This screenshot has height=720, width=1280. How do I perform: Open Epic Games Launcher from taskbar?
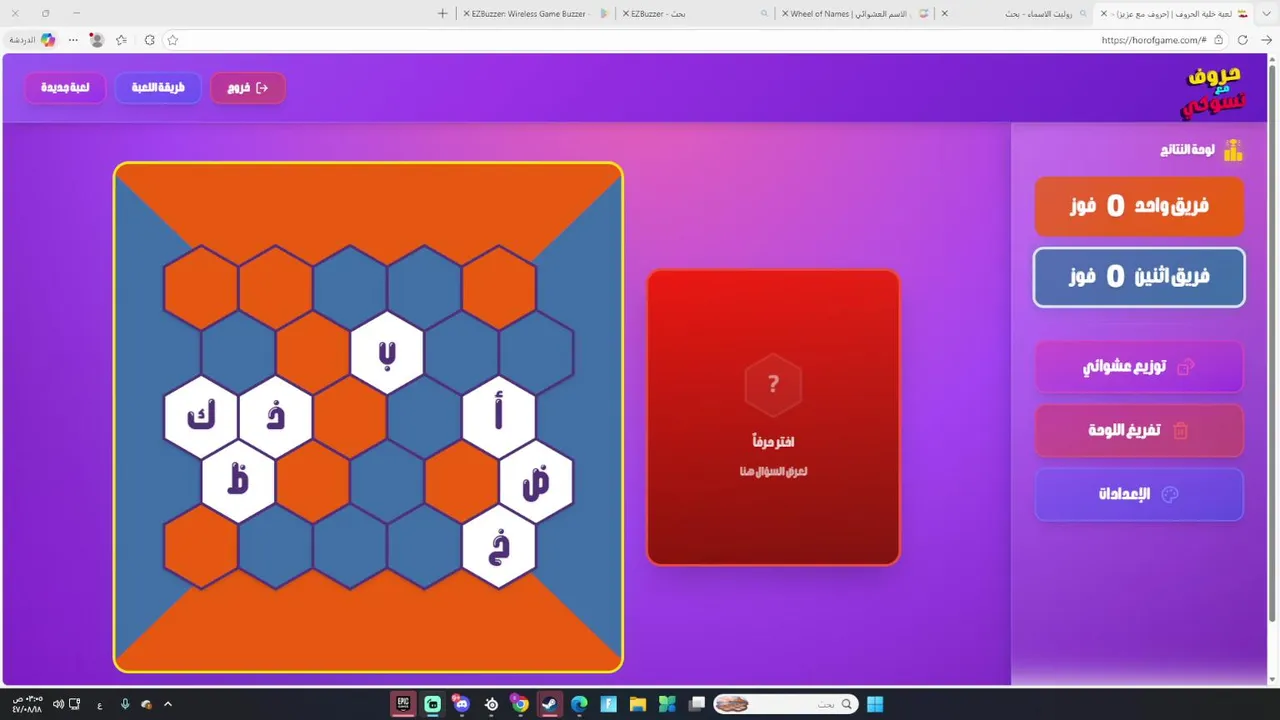pos(402,704)
